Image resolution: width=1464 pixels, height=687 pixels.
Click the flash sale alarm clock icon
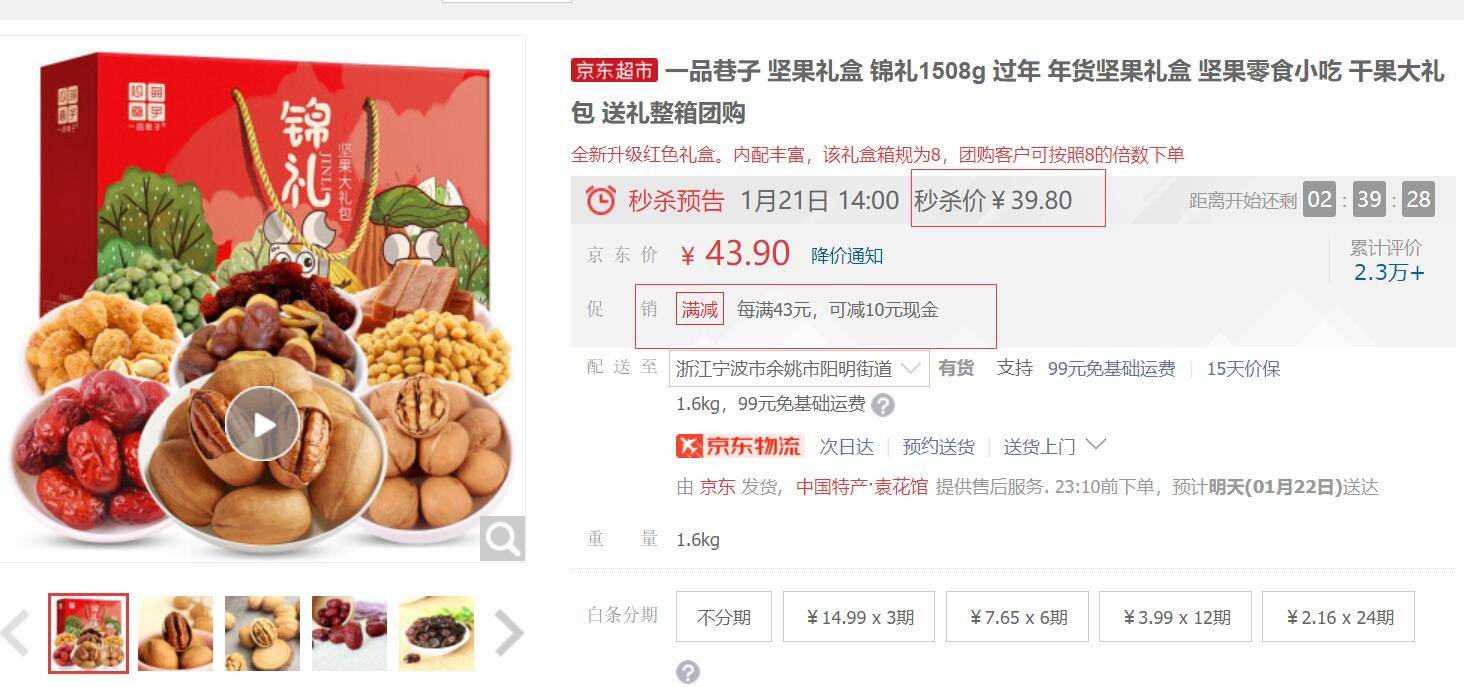pos(601,200)
